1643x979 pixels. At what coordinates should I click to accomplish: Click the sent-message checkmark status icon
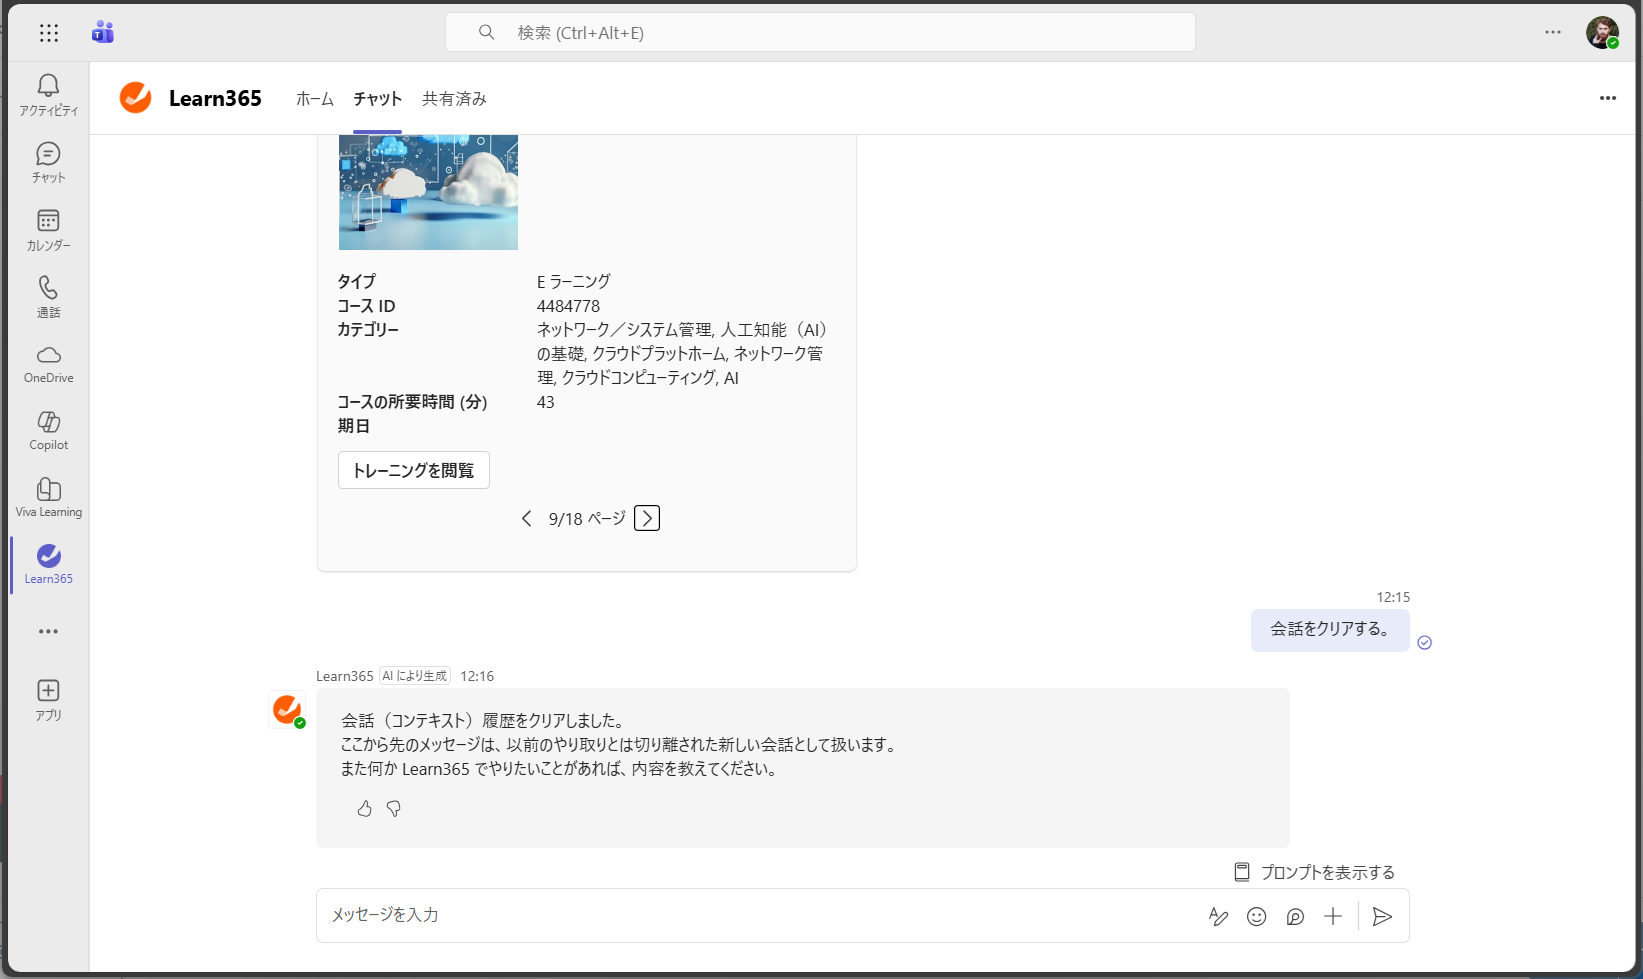pos(1425,643)
